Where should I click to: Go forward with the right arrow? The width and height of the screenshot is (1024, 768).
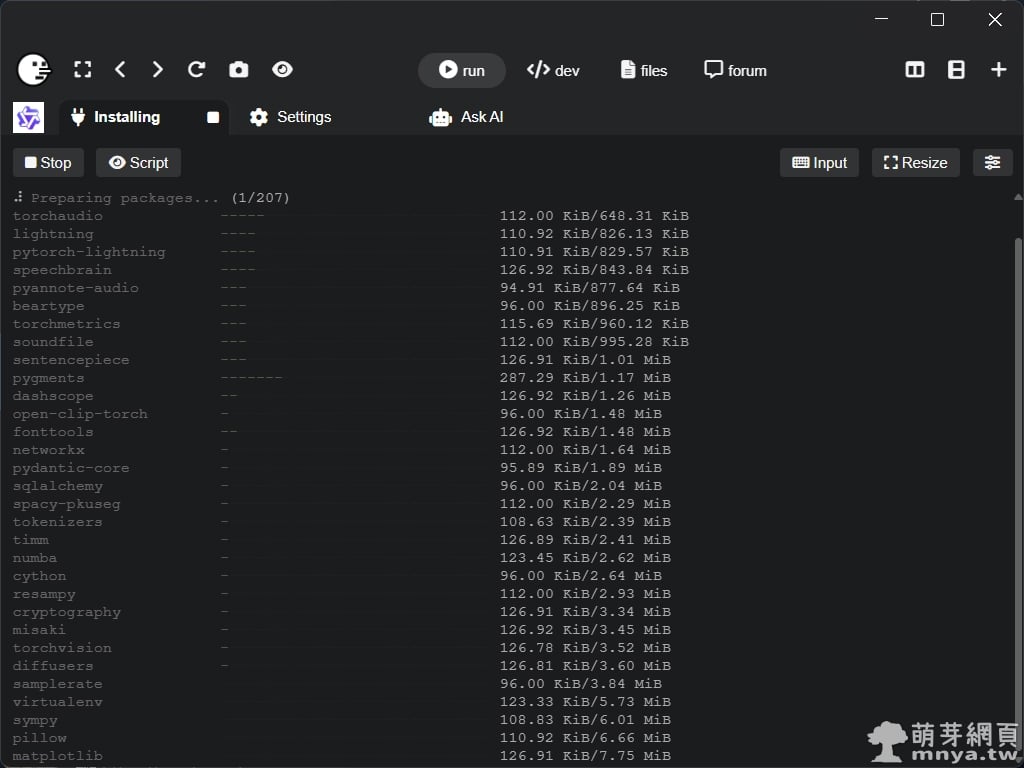pos(157,70)
